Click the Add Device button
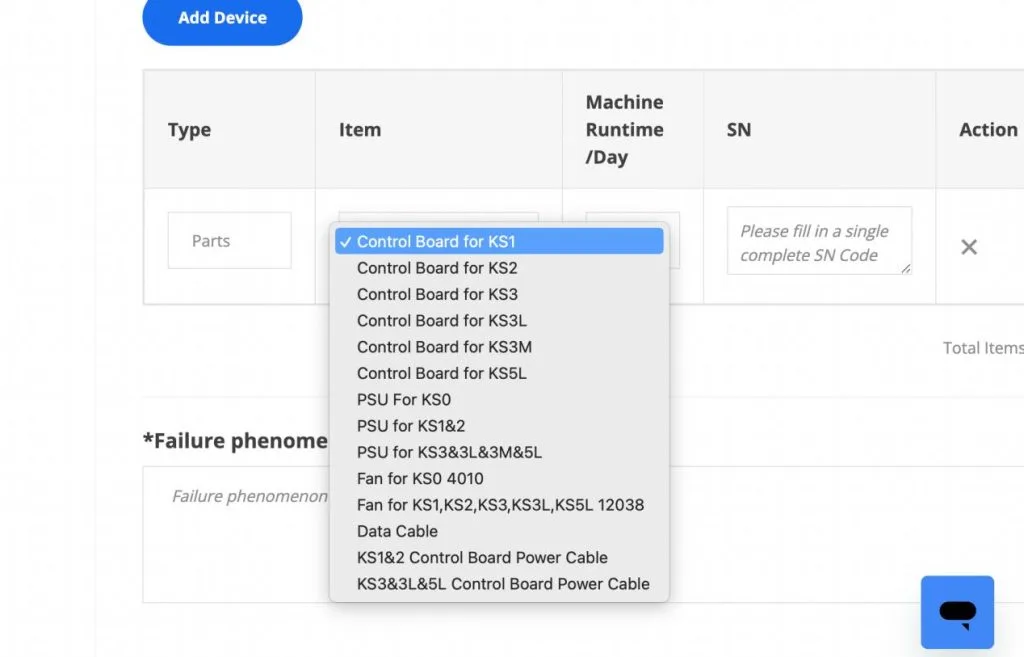The width and height of the screenshot is (1024, 657). 222,18
